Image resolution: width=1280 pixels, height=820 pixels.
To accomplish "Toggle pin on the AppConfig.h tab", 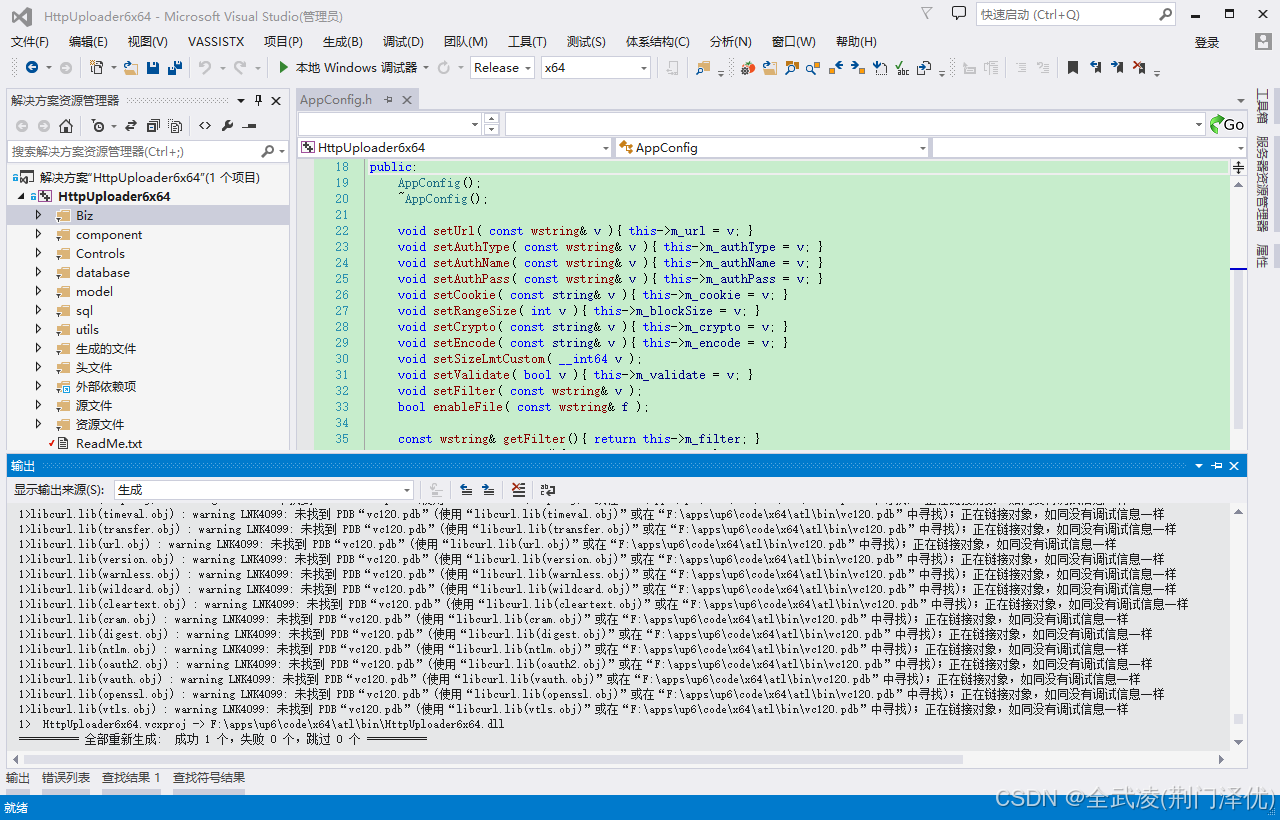I will coord(387,100).
